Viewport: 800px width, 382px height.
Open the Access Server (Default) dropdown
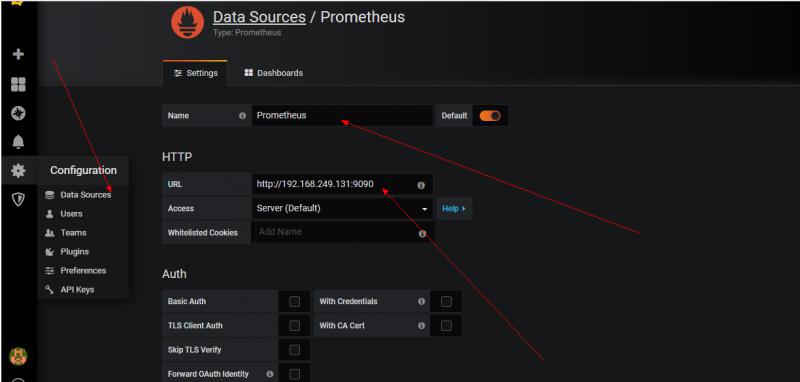tap(342, 209)
